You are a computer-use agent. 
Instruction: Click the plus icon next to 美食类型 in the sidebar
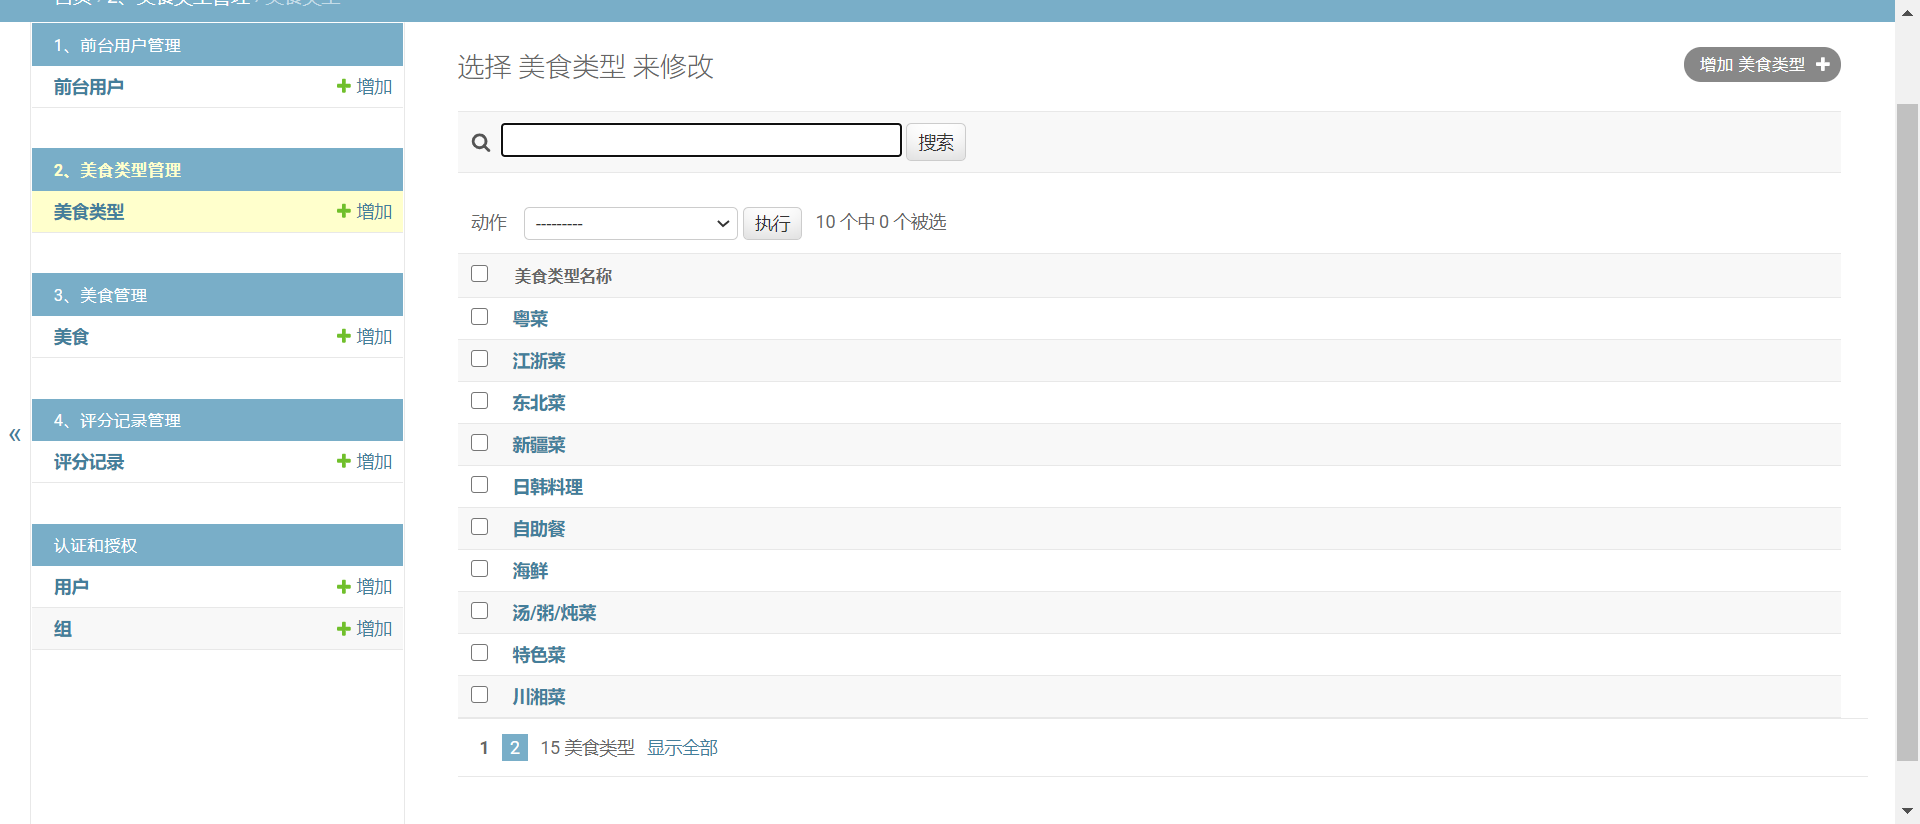point(344,211)
